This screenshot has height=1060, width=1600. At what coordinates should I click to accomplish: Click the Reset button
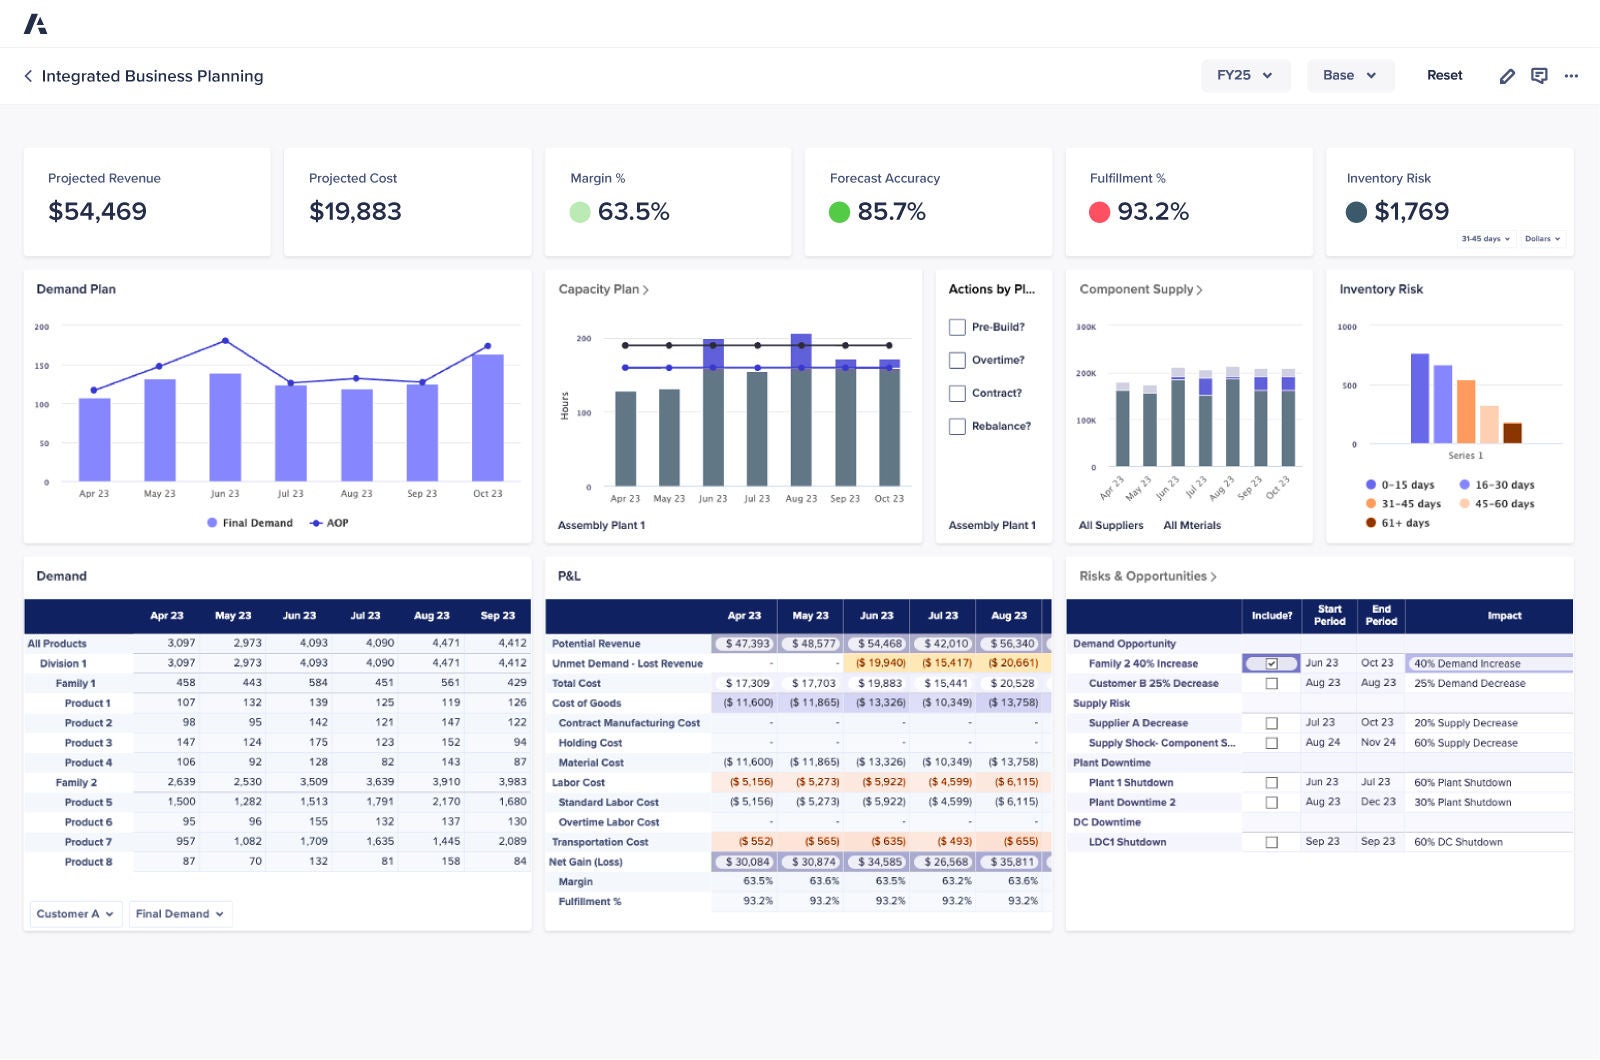pos(1444,75)
